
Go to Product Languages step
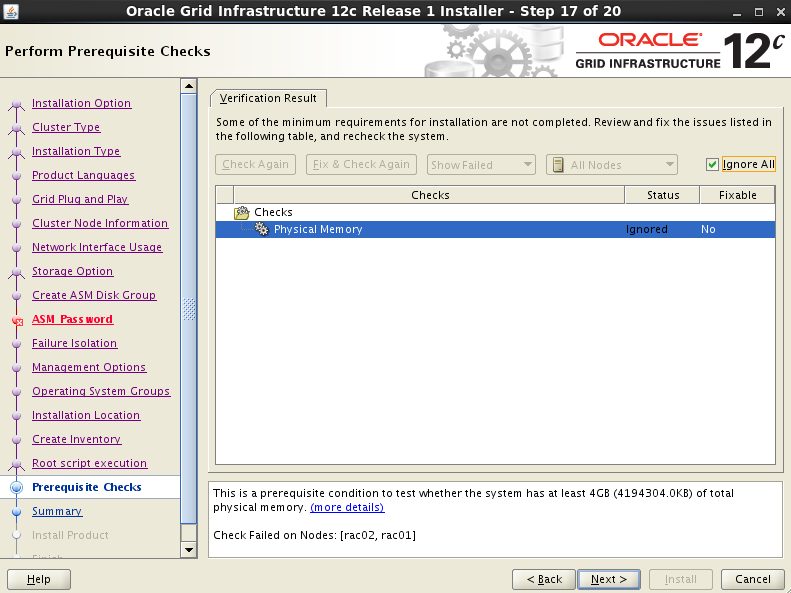(x=84, y=175)
